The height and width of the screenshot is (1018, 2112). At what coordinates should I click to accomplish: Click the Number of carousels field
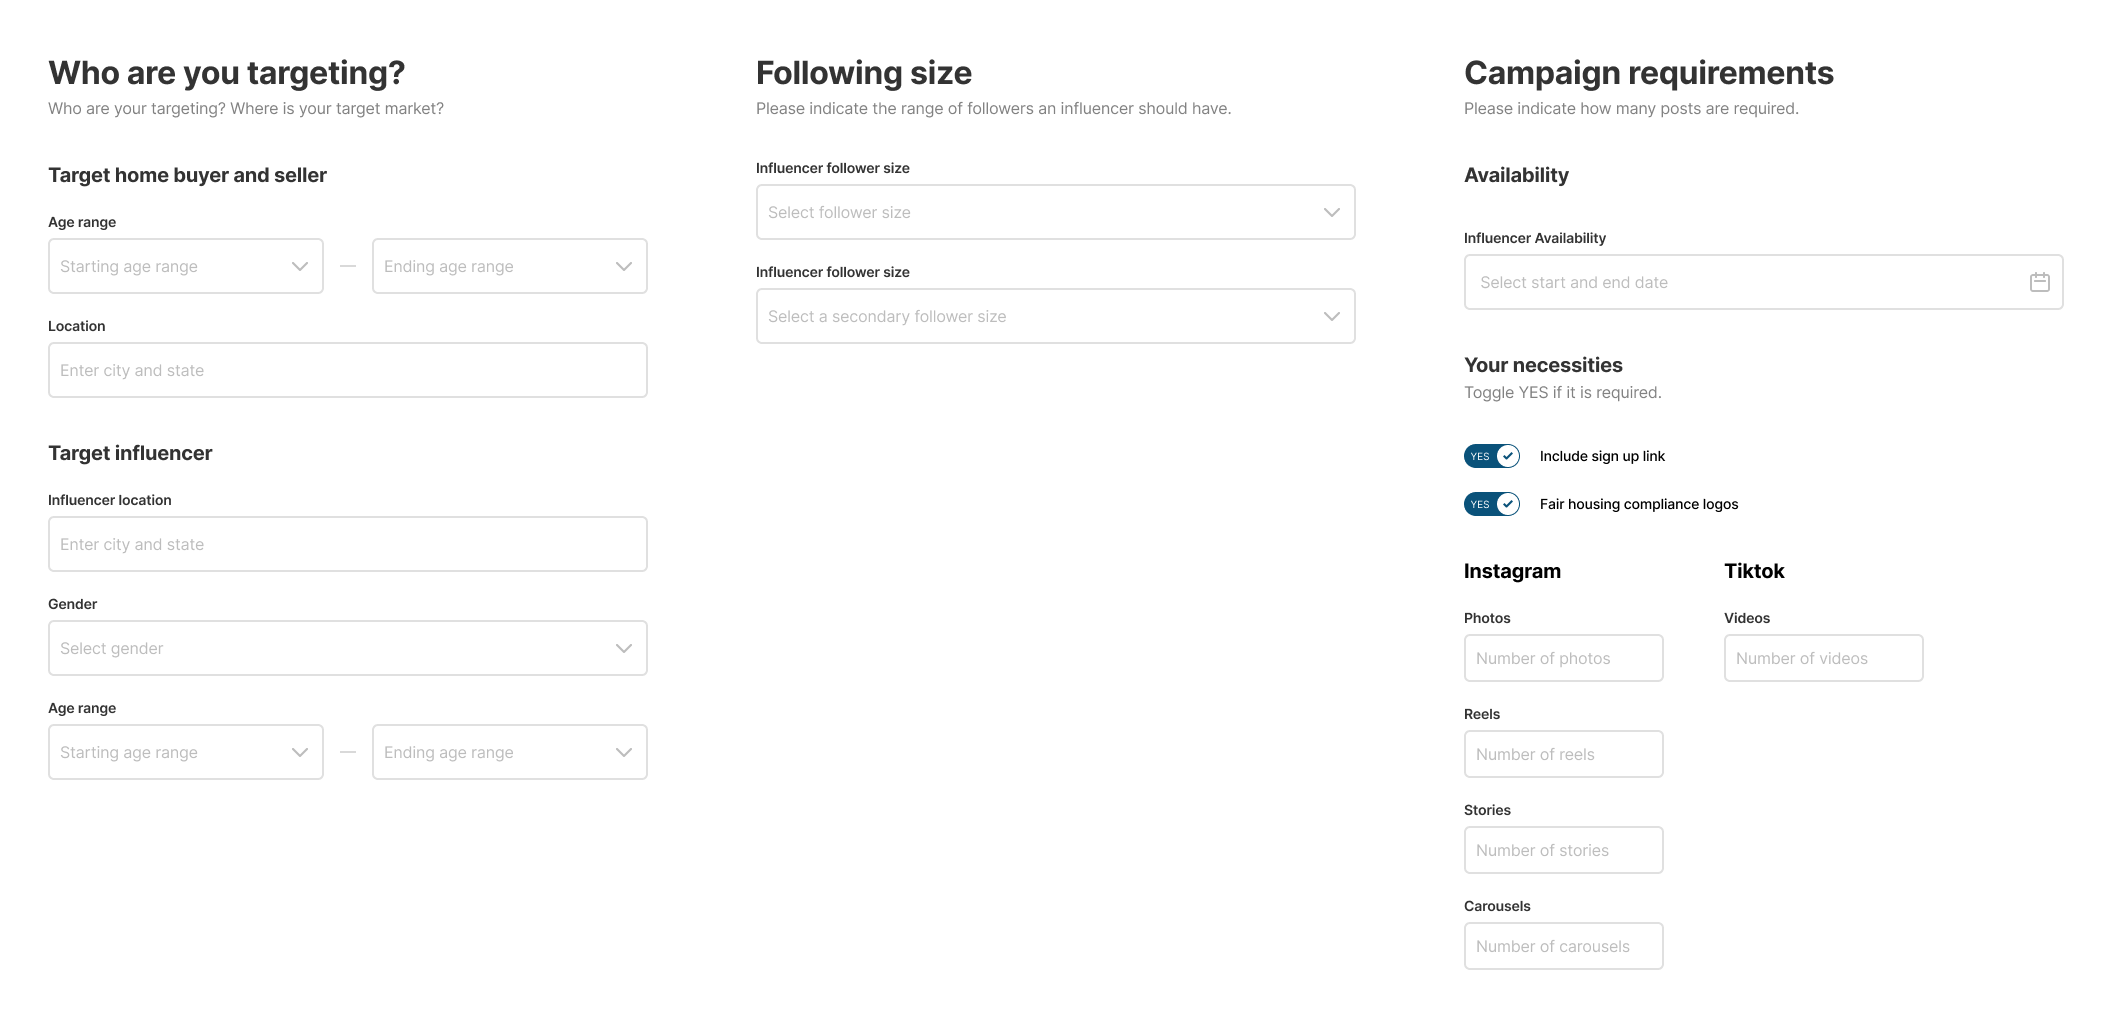coord(1563,946)
